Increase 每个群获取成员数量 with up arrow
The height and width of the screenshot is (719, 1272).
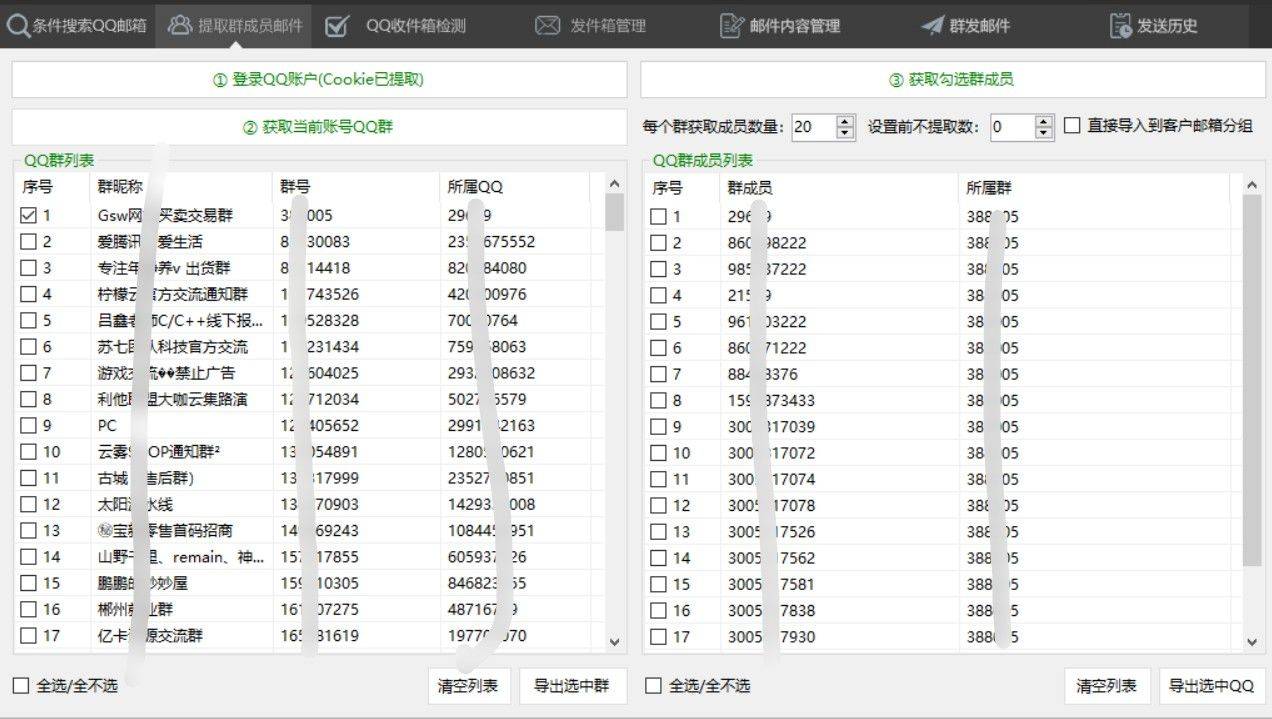click(845, 121)
